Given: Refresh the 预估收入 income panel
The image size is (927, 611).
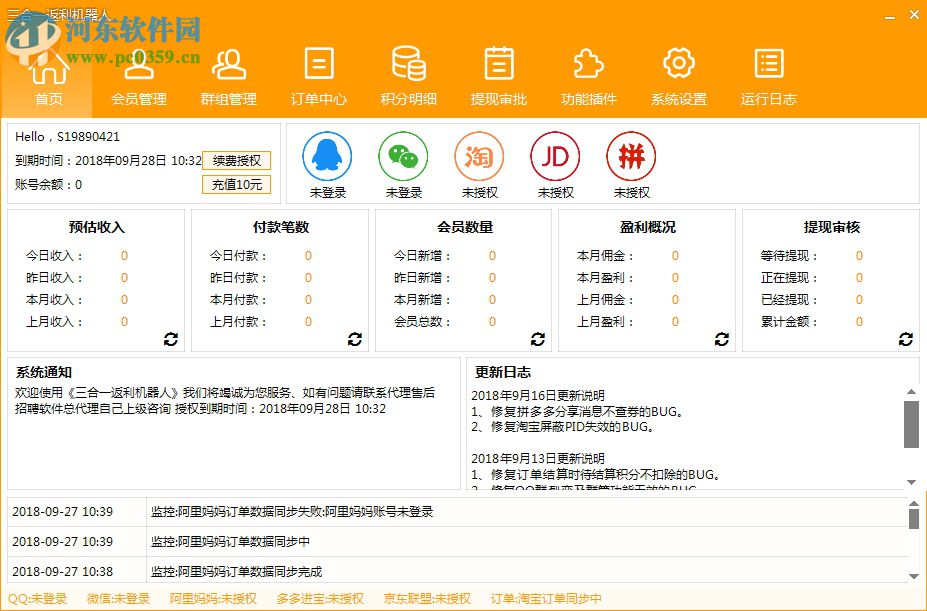Looking at the screenshot, I should tap(170, 339).
